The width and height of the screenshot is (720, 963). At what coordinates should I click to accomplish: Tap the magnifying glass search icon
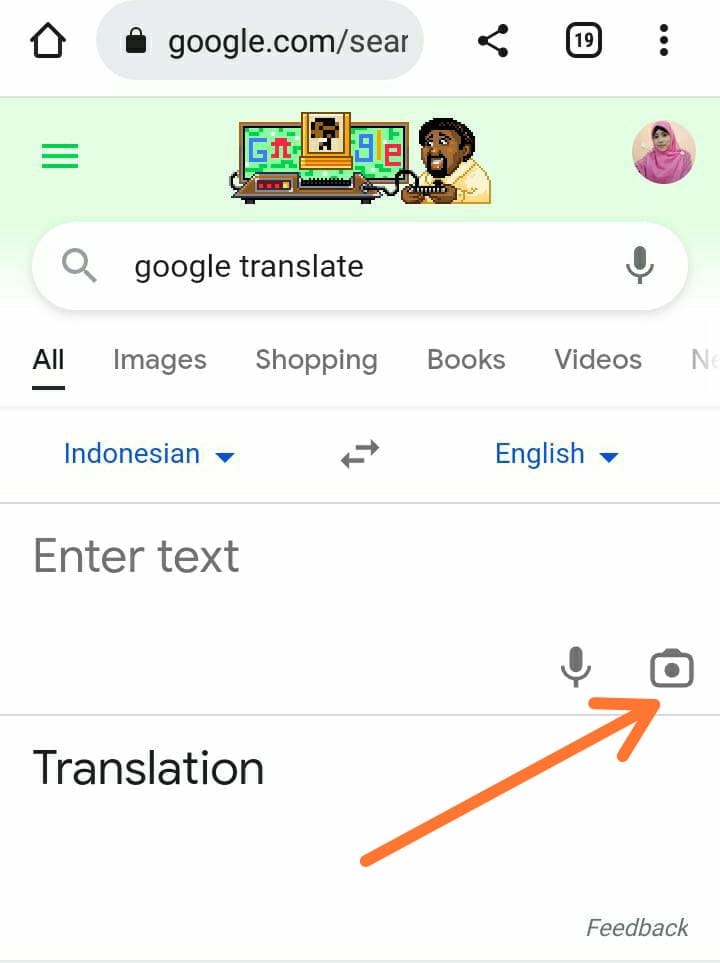coord(79,266)
